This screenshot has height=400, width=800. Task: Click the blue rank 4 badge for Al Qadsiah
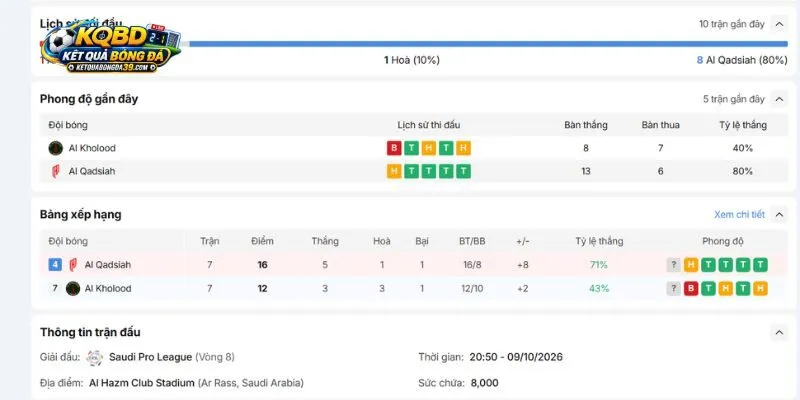point(55,265)
